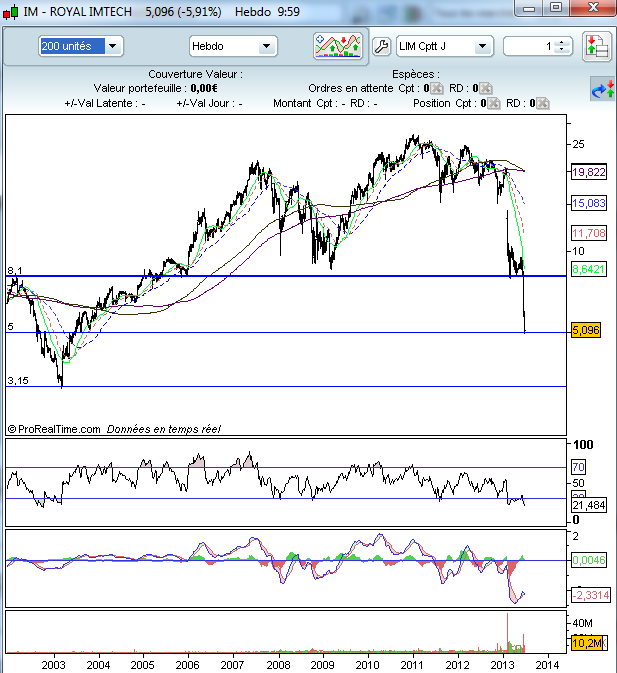Image resolution: width=617 pixels, height=673 pixels.
Task: Click the 2008 year label on time axis
Action: coord(278,665)
